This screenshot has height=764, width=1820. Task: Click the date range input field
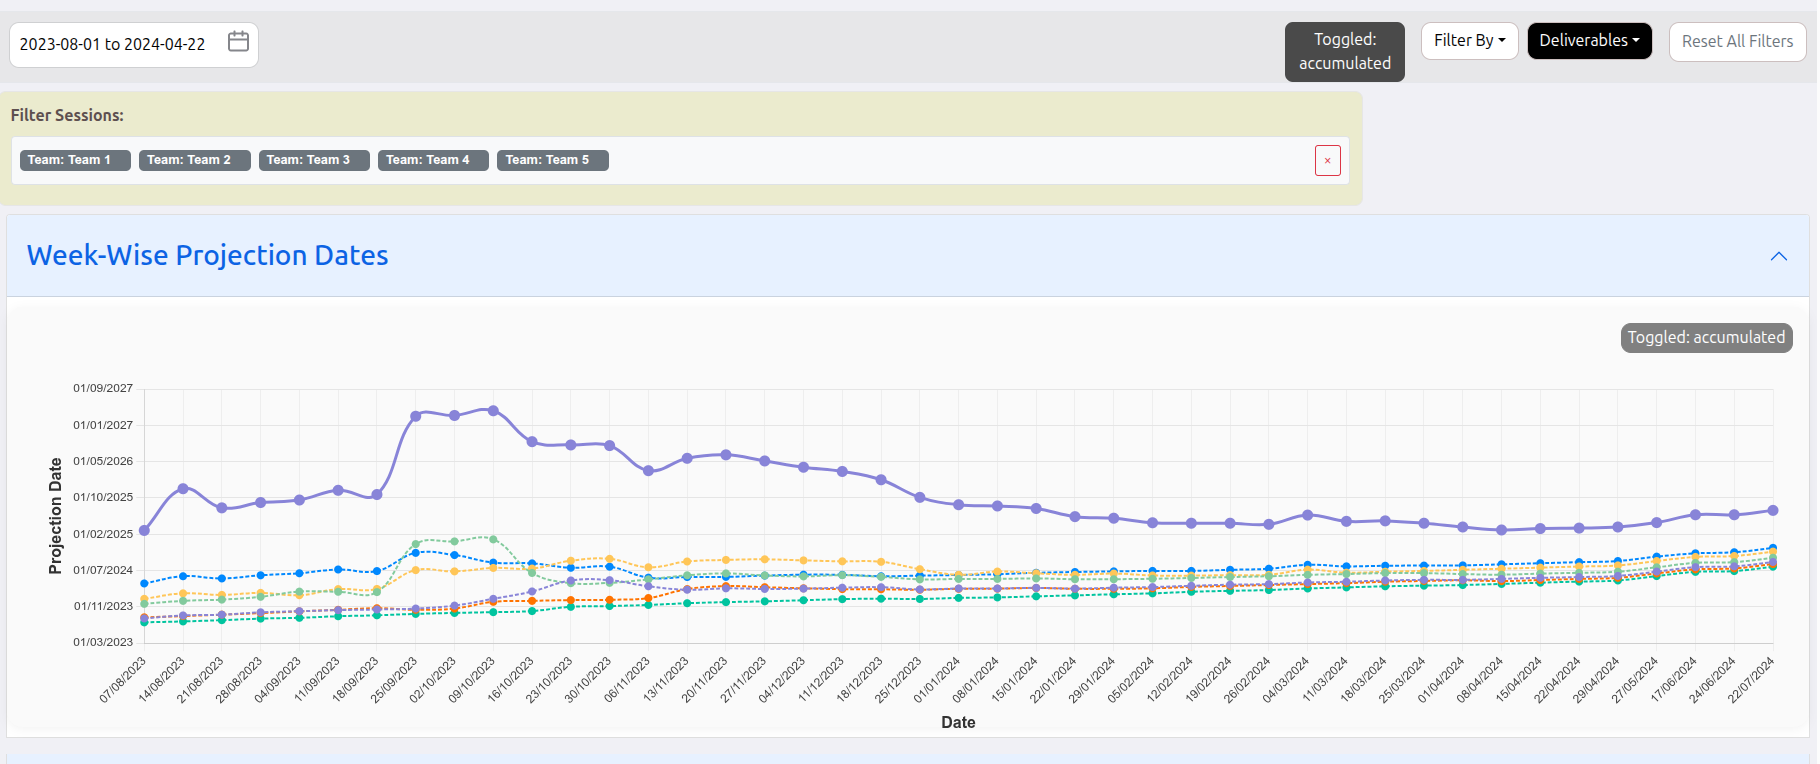[112, 45]
